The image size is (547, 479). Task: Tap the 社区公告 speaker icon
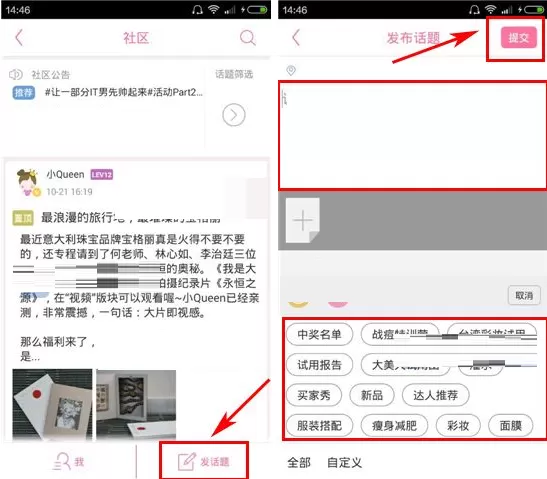tap(15, 74)
